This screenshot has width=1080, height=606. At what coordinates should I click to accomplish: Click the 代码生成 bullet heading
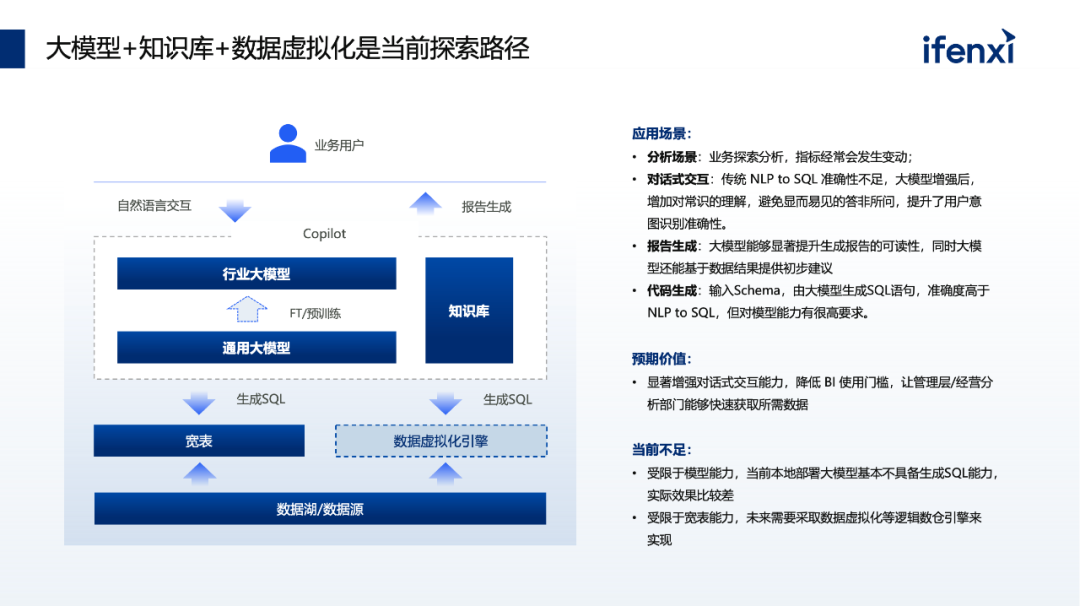(x=672, y=290)
